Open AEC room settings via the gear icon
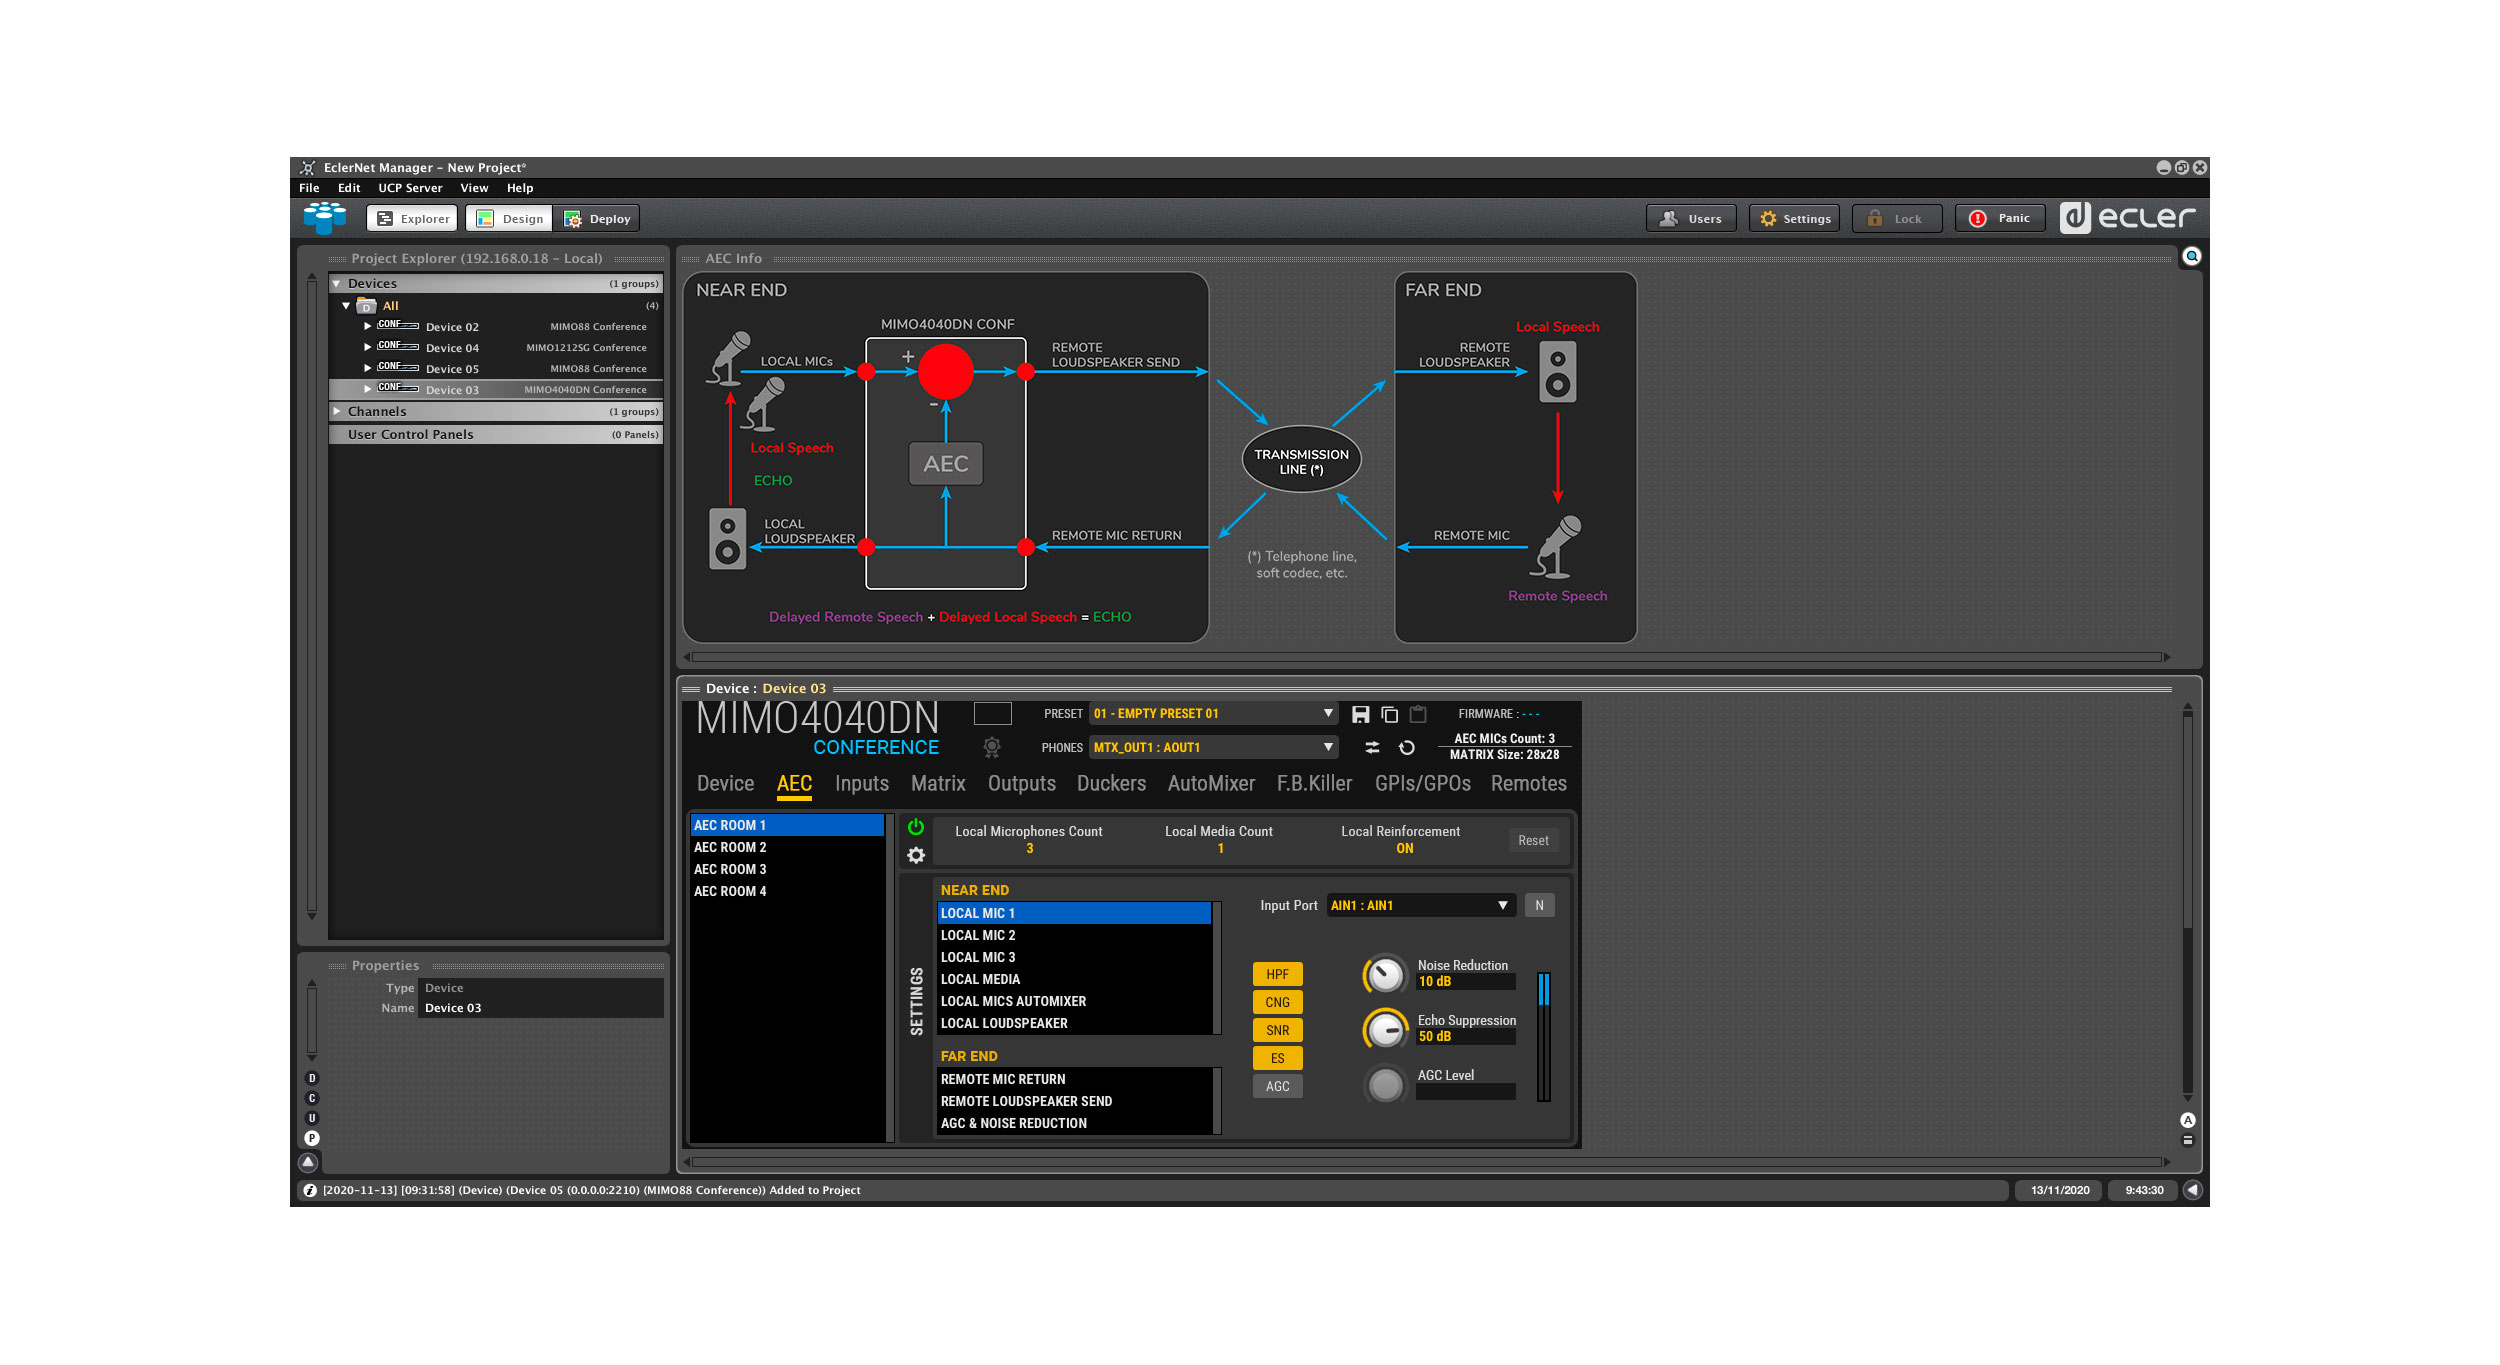Viewport: 2500px width, 1365px height. (915, 855)
